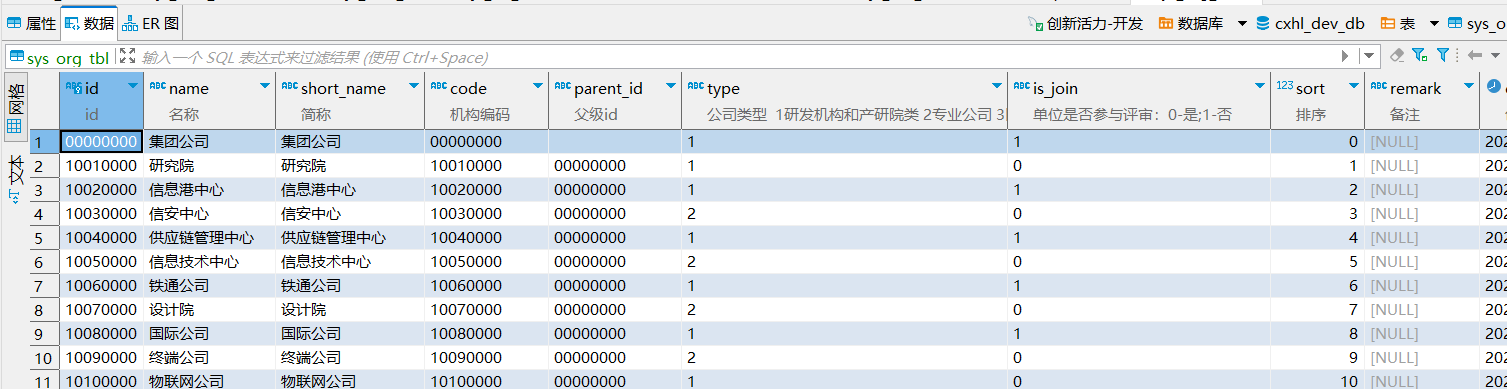Open the is_join column filter dropdown
The height and width of the screenshot is (389, 1507).
pyautogui.click(x=1259, y=87)
